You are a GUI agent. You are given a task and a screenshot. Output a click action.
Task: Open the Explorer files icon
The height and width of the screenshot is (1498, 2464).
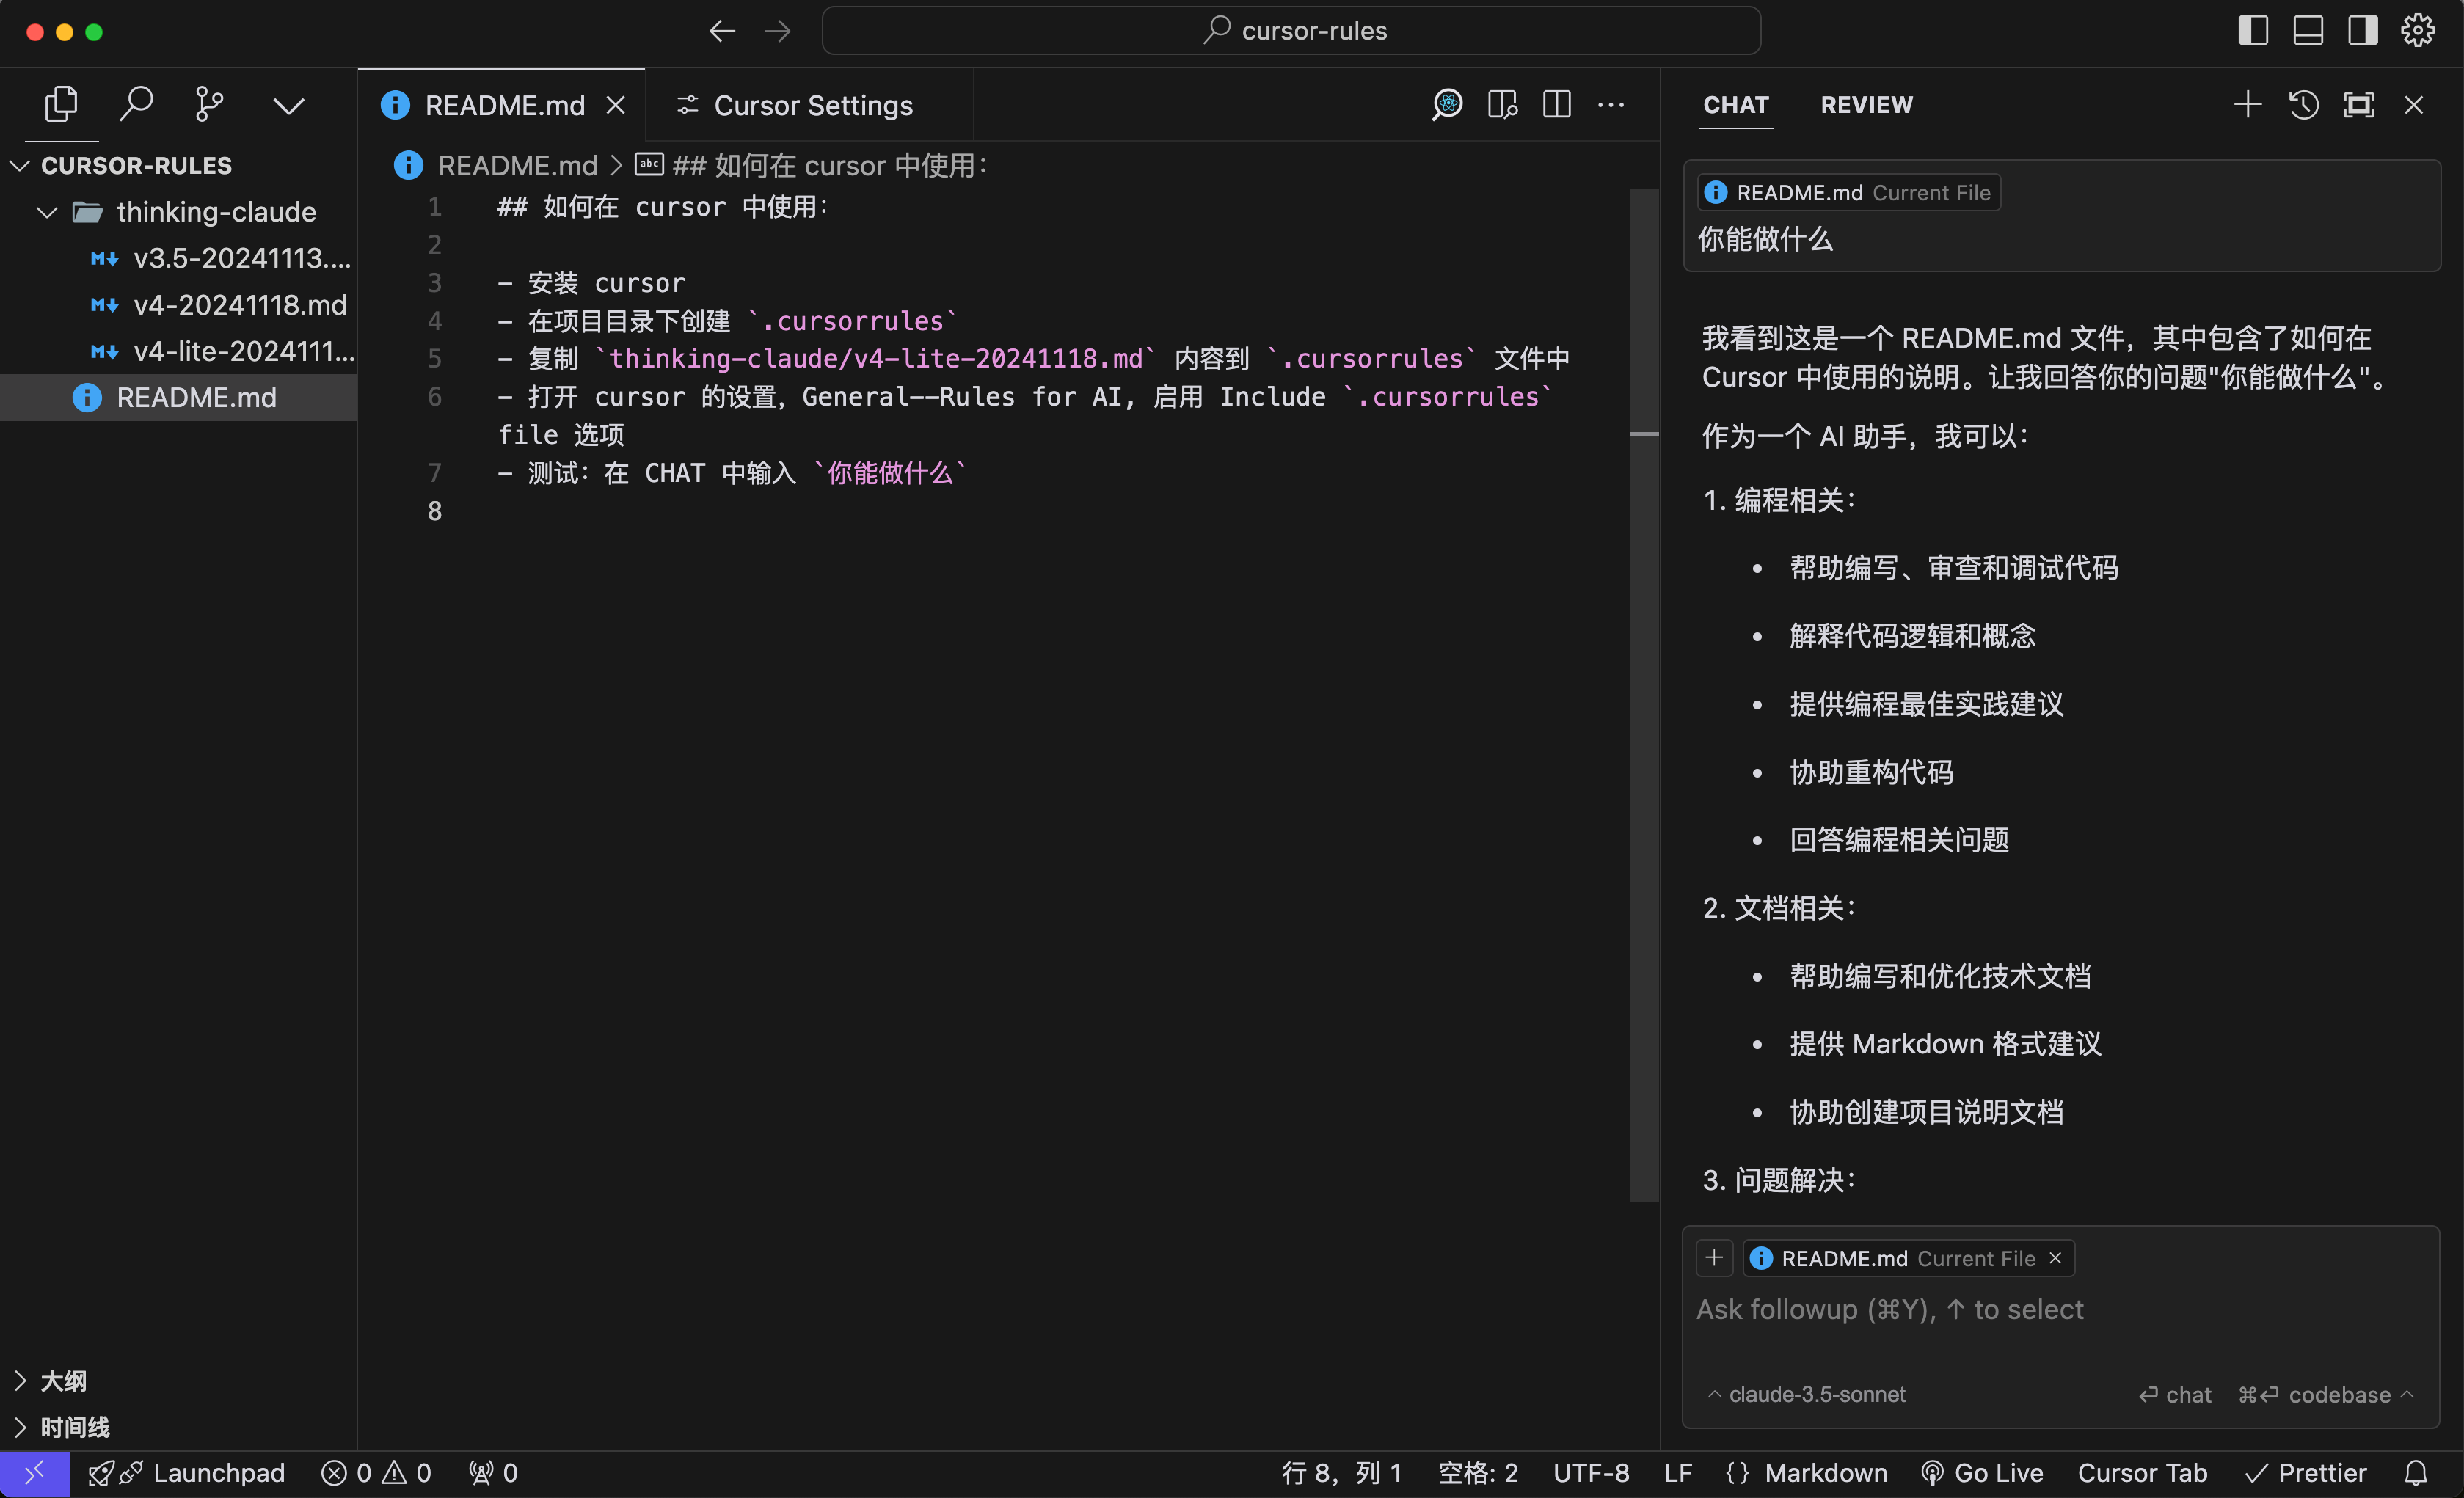coord(61,104)
